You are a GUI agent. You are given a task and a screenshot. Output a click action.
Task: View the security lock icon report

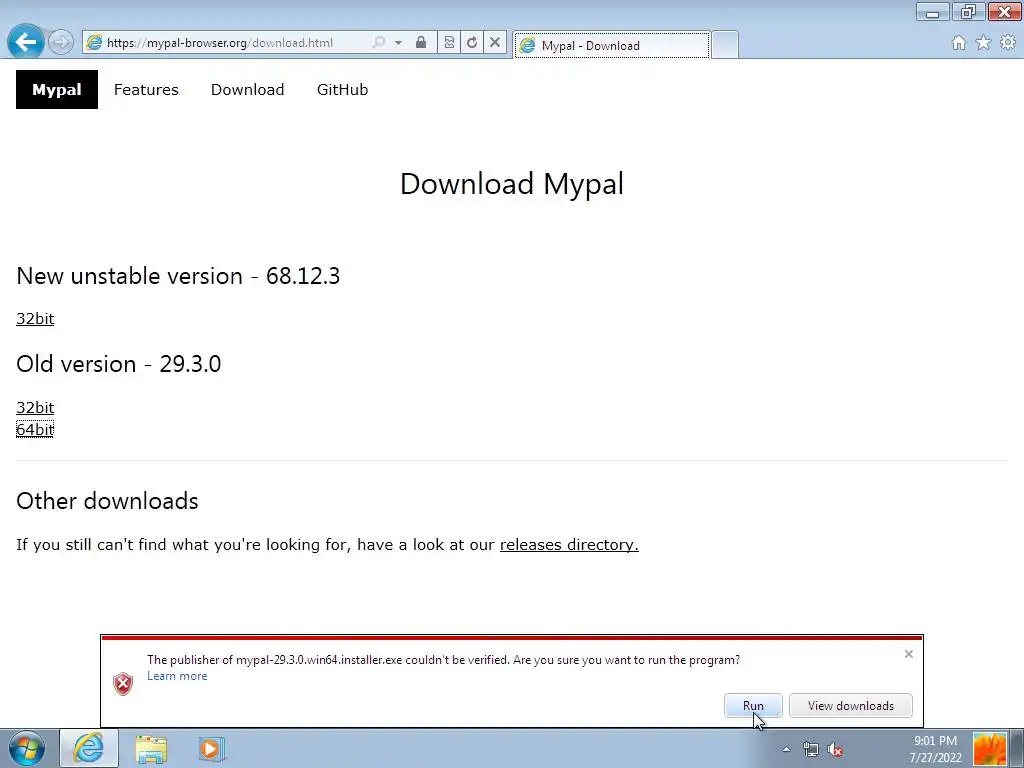421,42
